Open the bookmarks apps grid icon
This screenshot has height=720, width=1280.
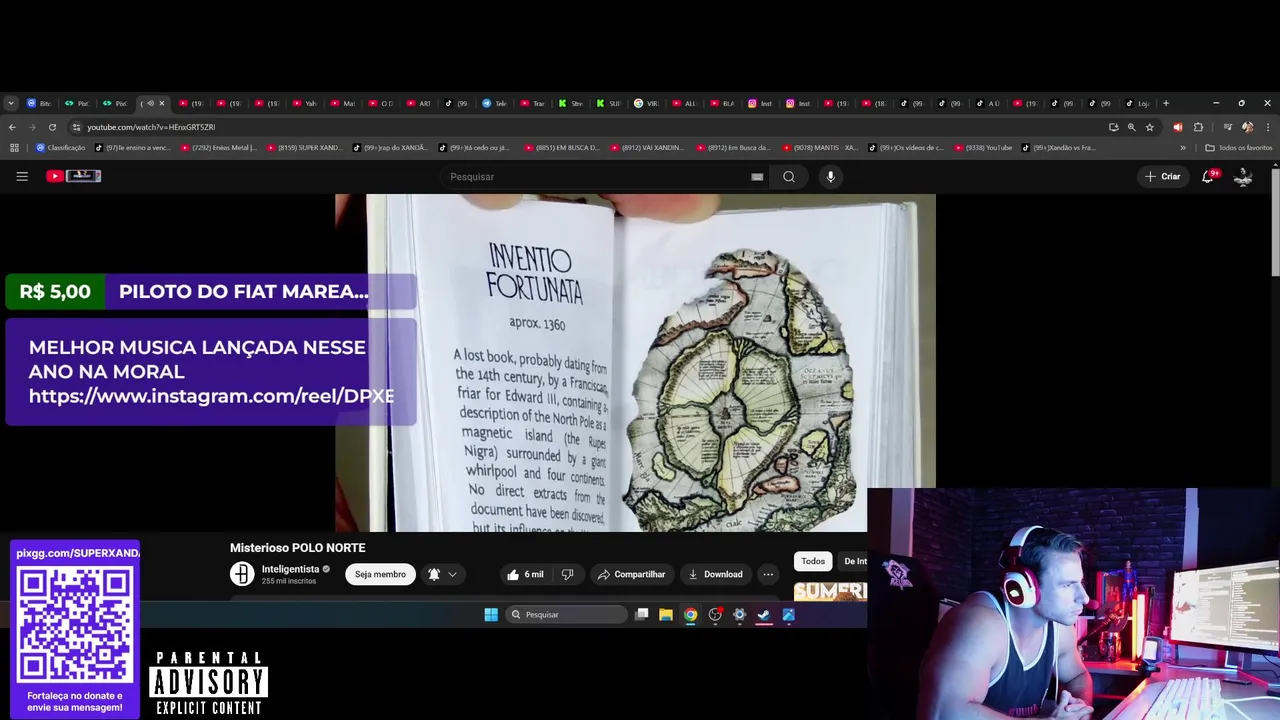pyautogui.click(x=14, y=148)
